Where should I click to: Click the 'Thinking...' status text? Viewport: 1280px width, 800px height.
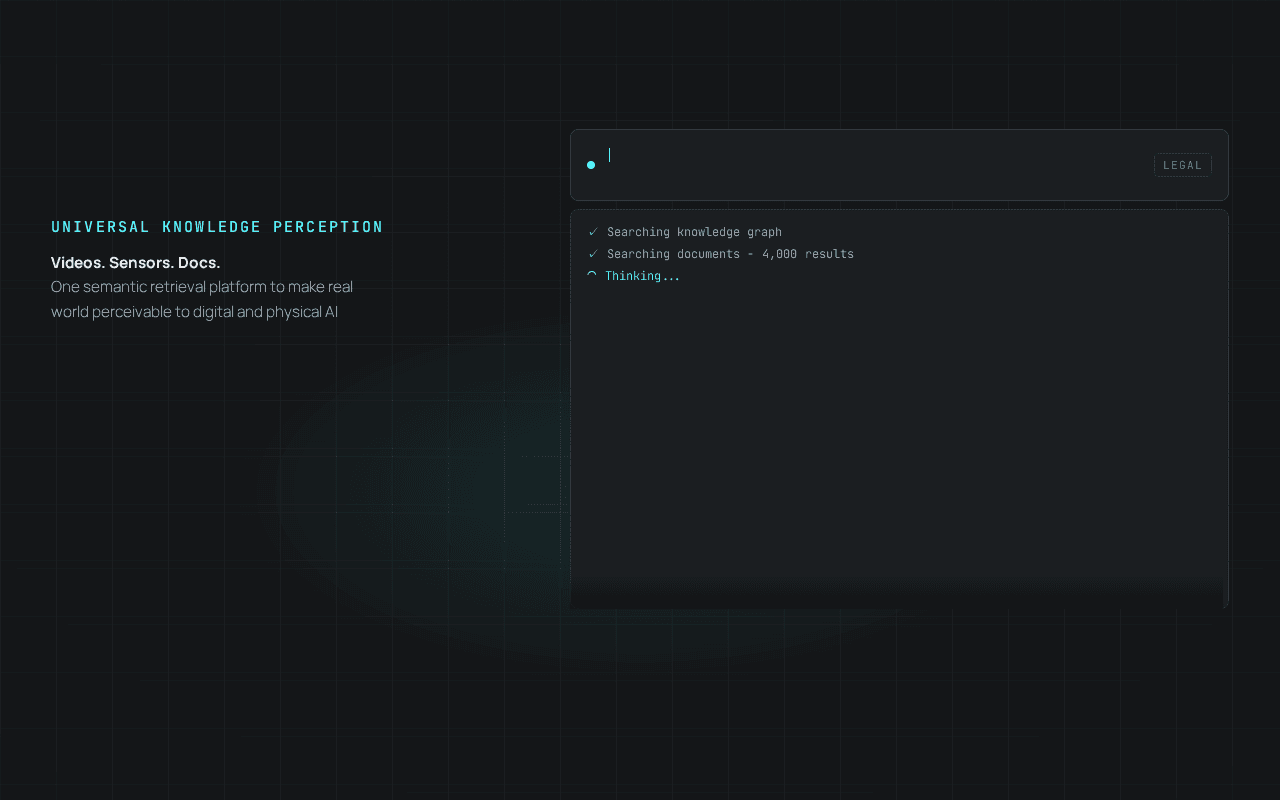click(642, 276)
